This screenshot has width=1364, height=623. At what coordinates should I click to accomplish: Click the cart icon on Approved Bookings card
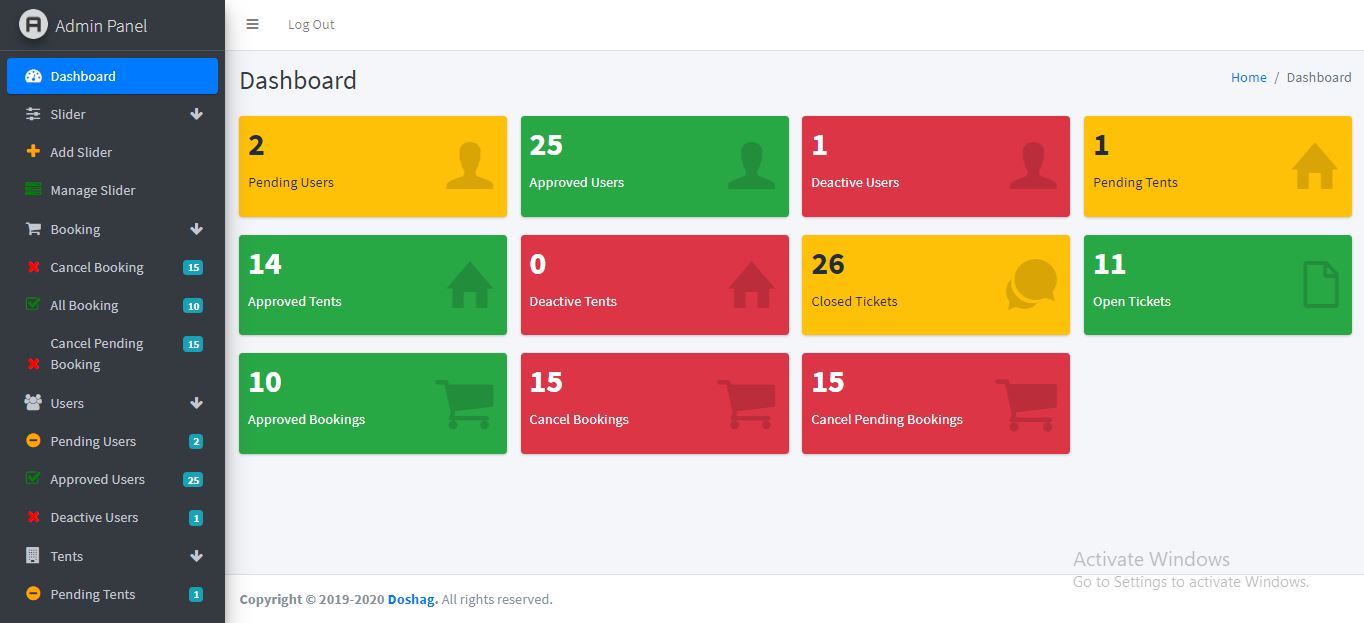click(465, 403)
